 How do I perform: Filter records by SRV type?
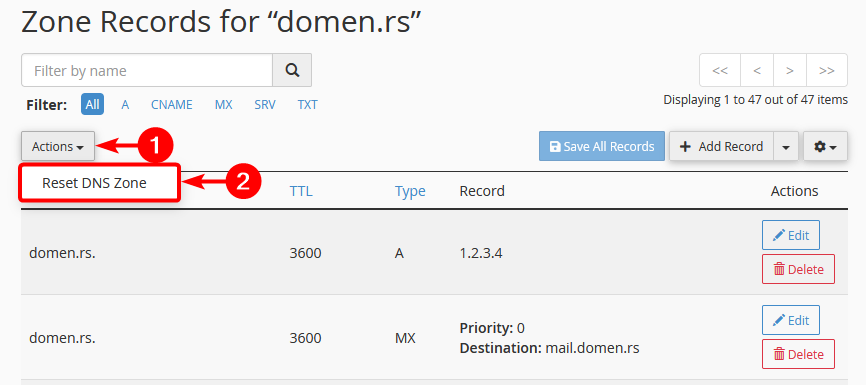click(265, 104)
